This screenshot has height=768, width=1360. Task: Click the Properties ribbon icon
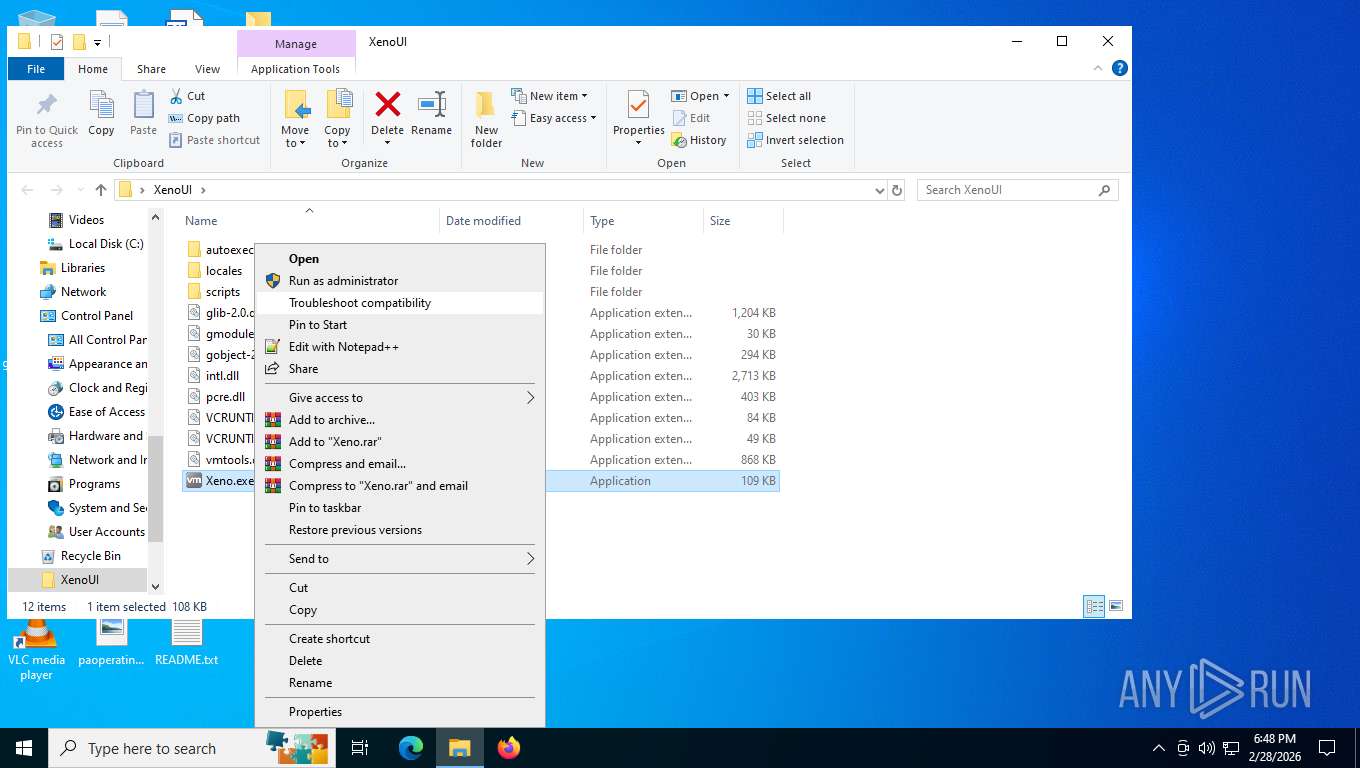coord(638,106)
